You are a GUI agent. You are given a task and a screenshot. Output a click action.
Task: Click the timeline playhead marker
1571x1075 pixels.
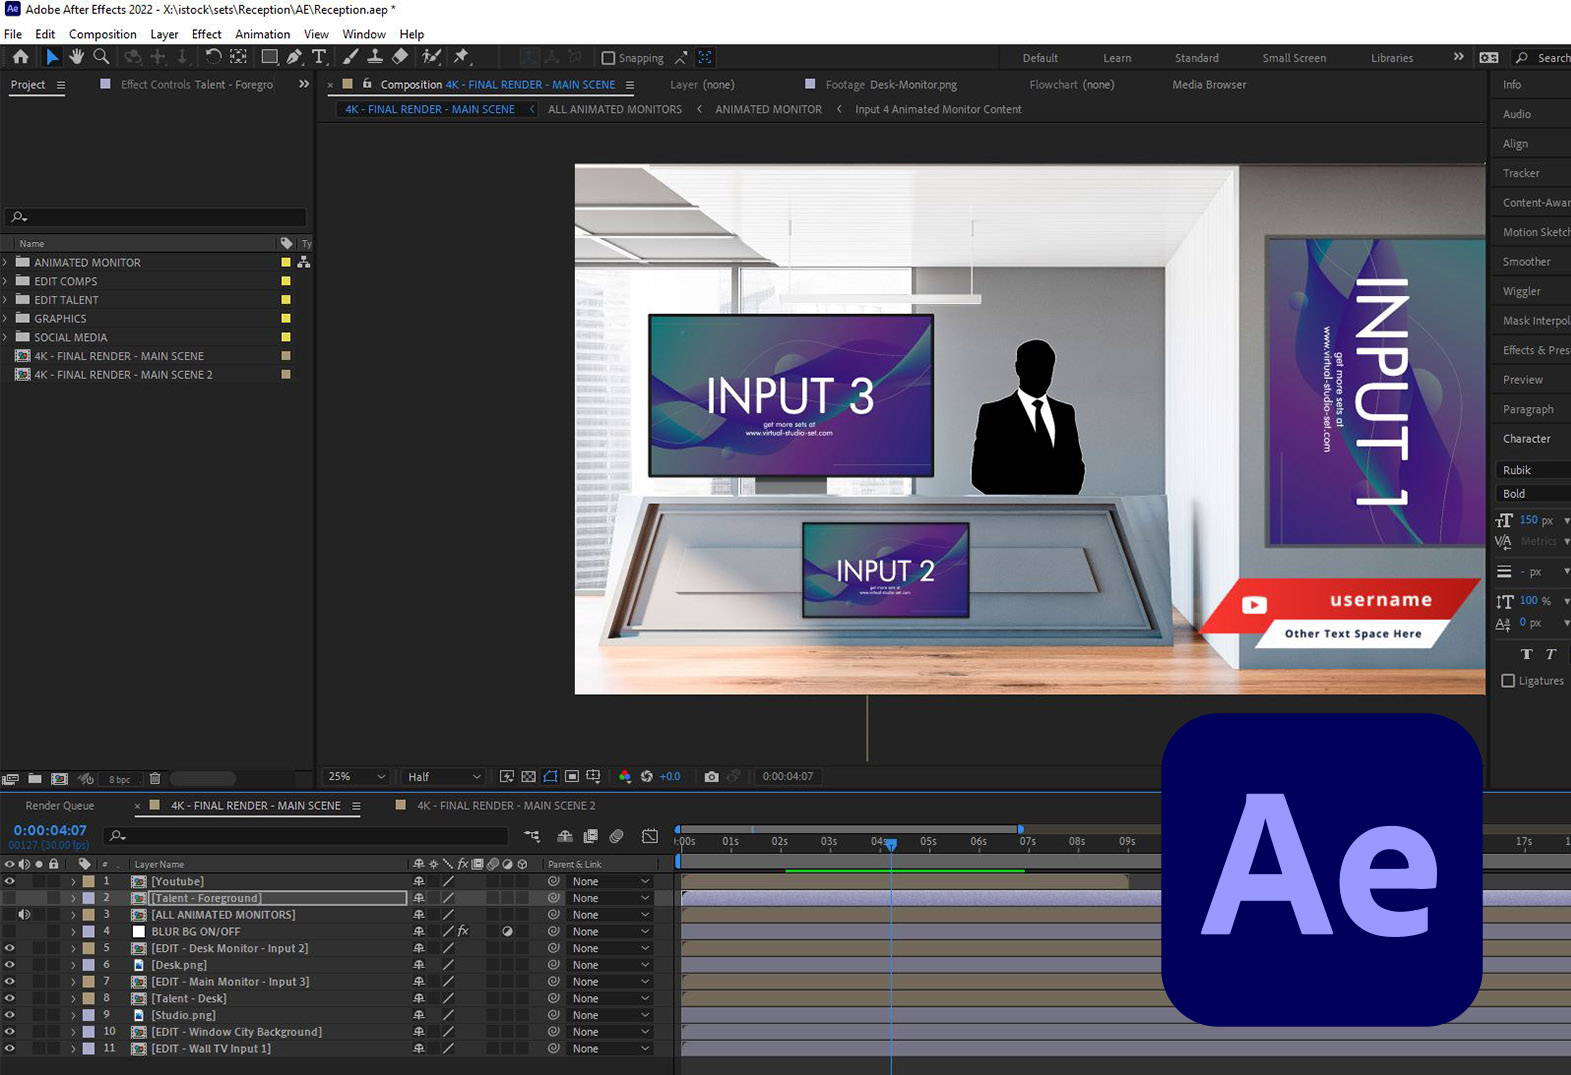[x=891, y=844]
